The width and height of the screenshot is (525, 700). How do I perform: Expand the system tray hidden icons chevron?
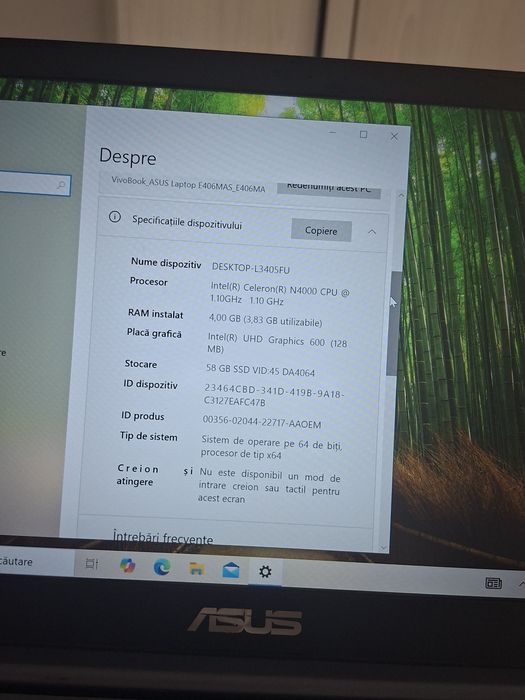point(521,584)
